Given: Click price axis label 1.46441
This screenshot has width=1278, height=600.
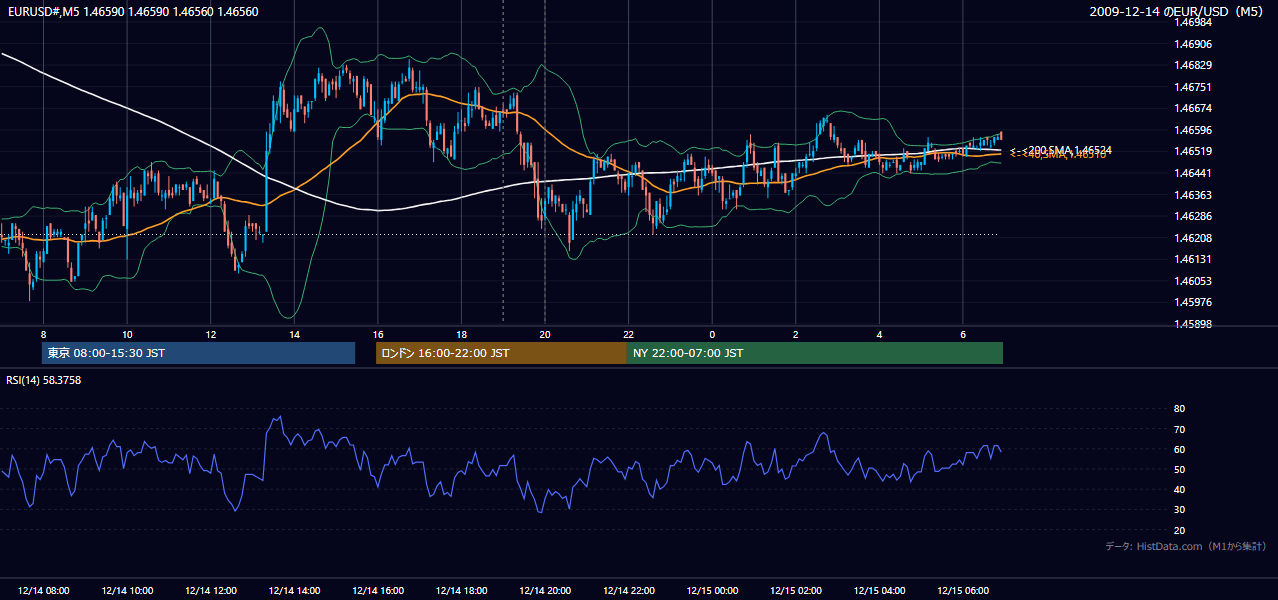Looking at the screenshot, I should coord(1192,173).
